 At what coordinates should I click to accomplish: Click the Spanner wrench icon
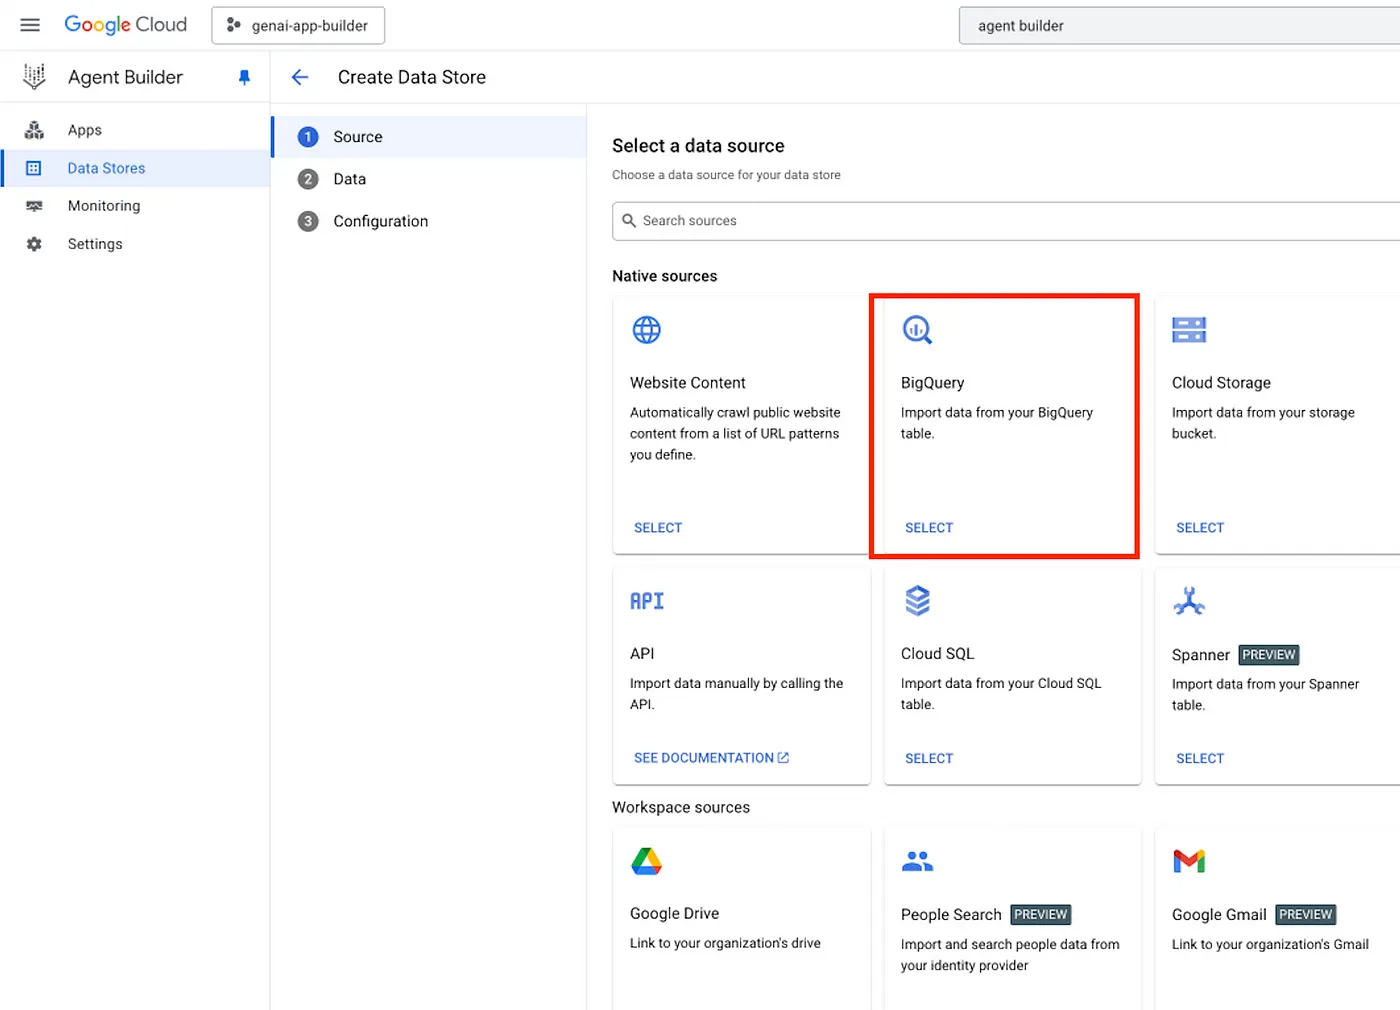[x=1189, y=601]
